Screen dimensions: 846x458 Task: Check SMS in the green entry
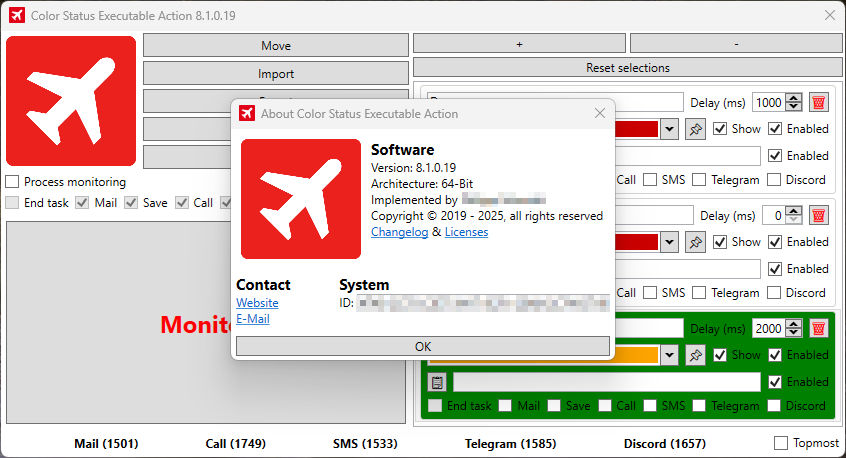tap(651, 406)
